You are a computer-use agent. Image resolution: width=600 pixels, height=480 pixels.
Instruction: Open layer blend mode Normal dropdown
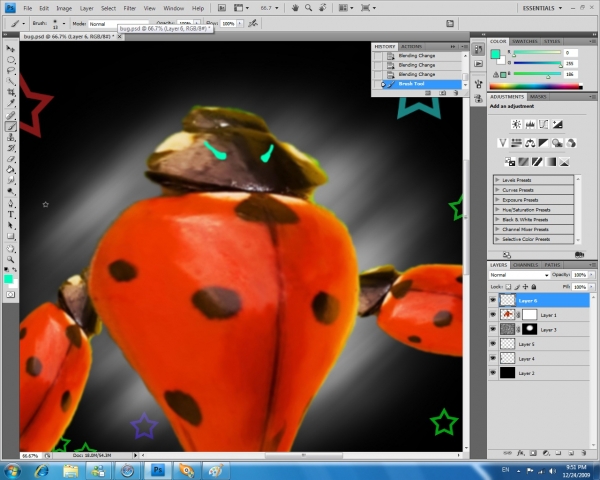[x=519, y=275]
